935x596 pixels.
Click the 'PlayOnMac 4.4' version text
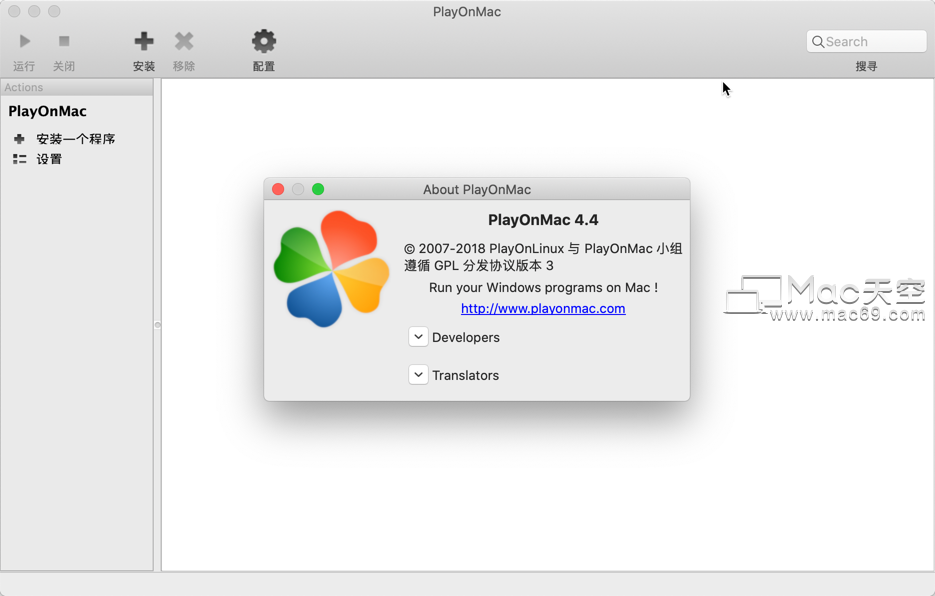(543, 220)
